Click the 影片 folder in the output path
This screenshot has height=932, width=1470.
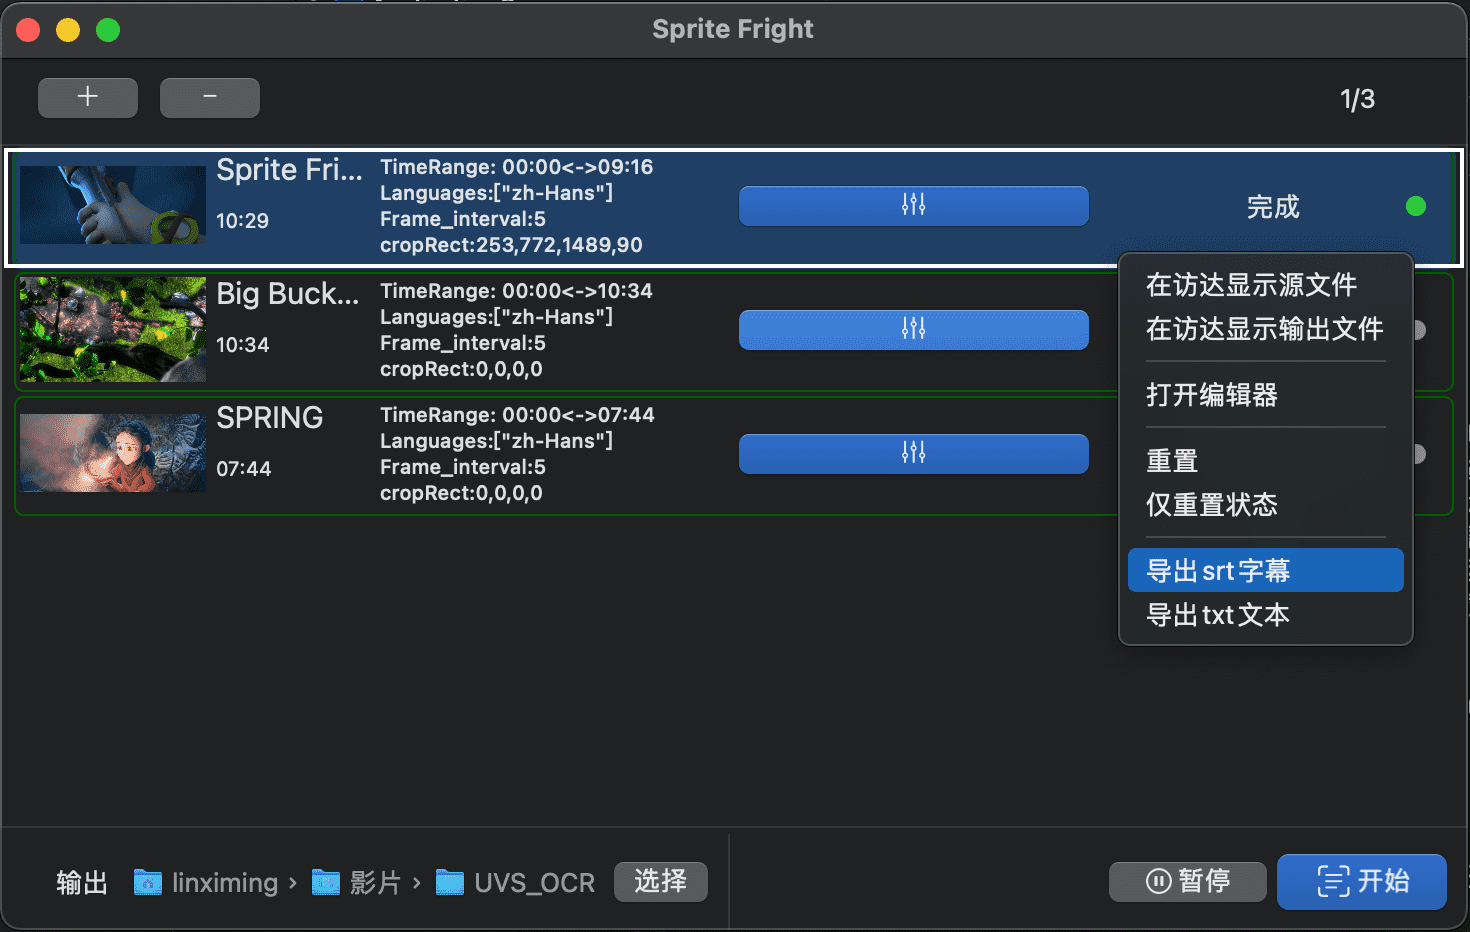point(356,882)
